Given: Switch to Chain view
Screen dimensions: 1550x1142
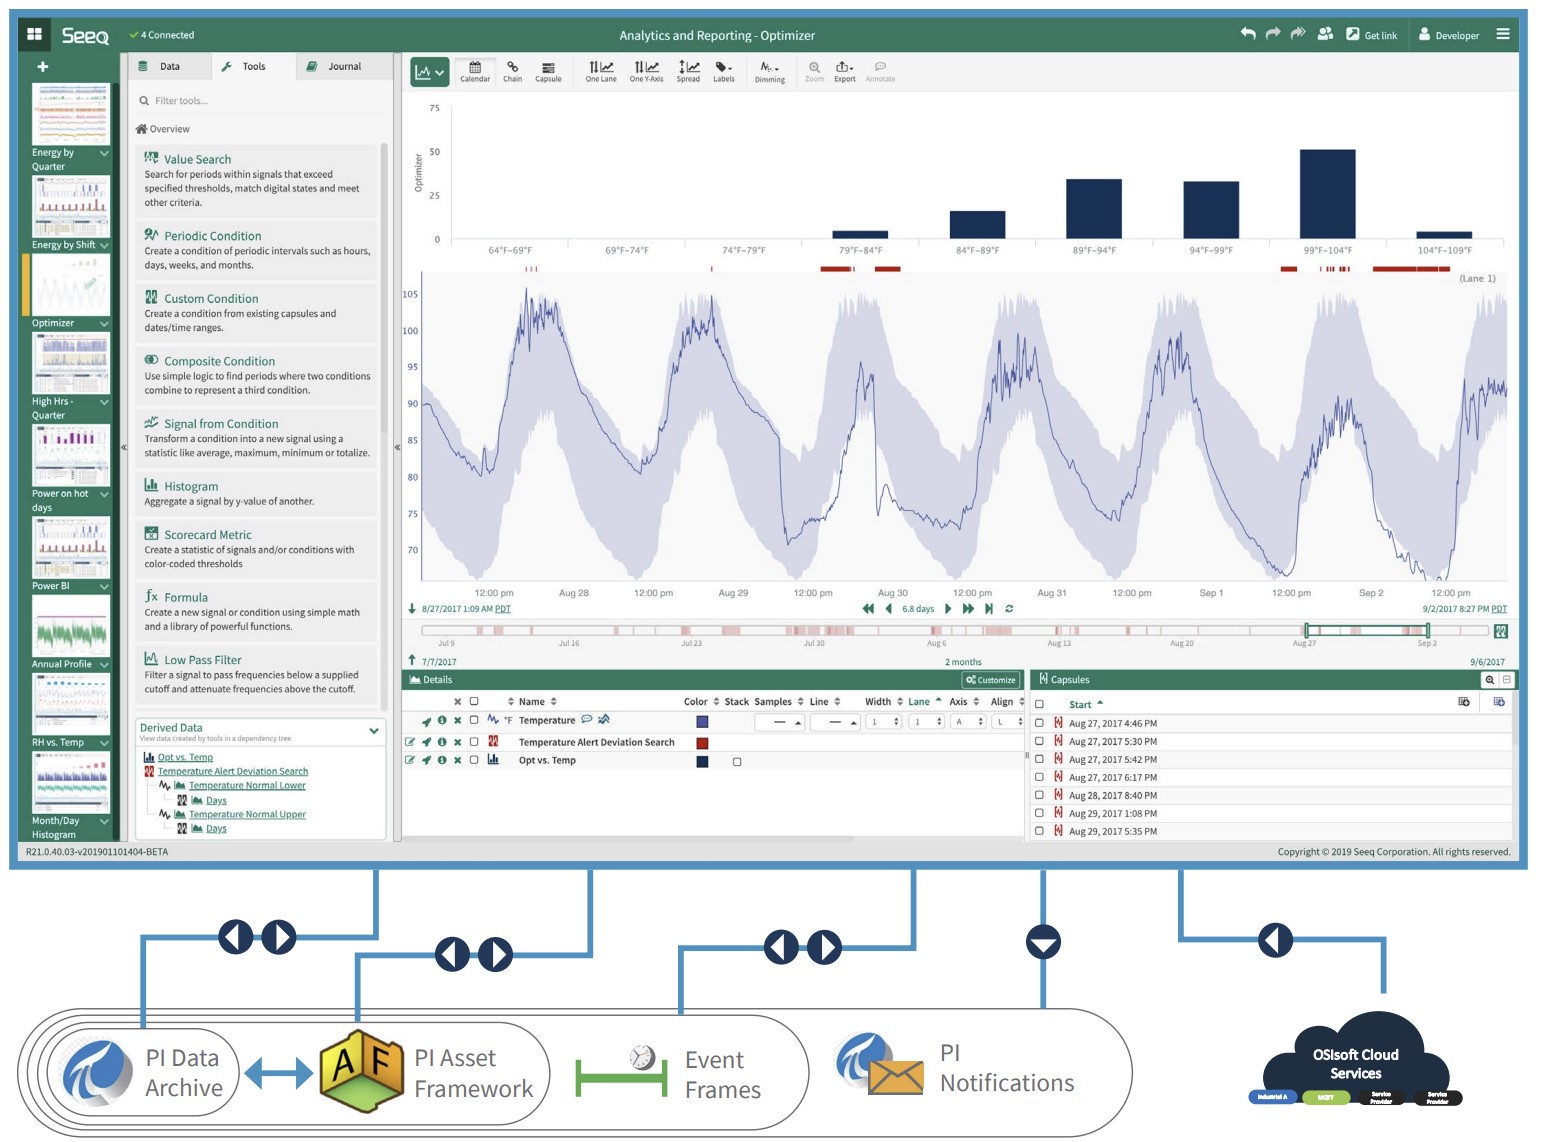Looking at the screenshot, I should point(512,71).
